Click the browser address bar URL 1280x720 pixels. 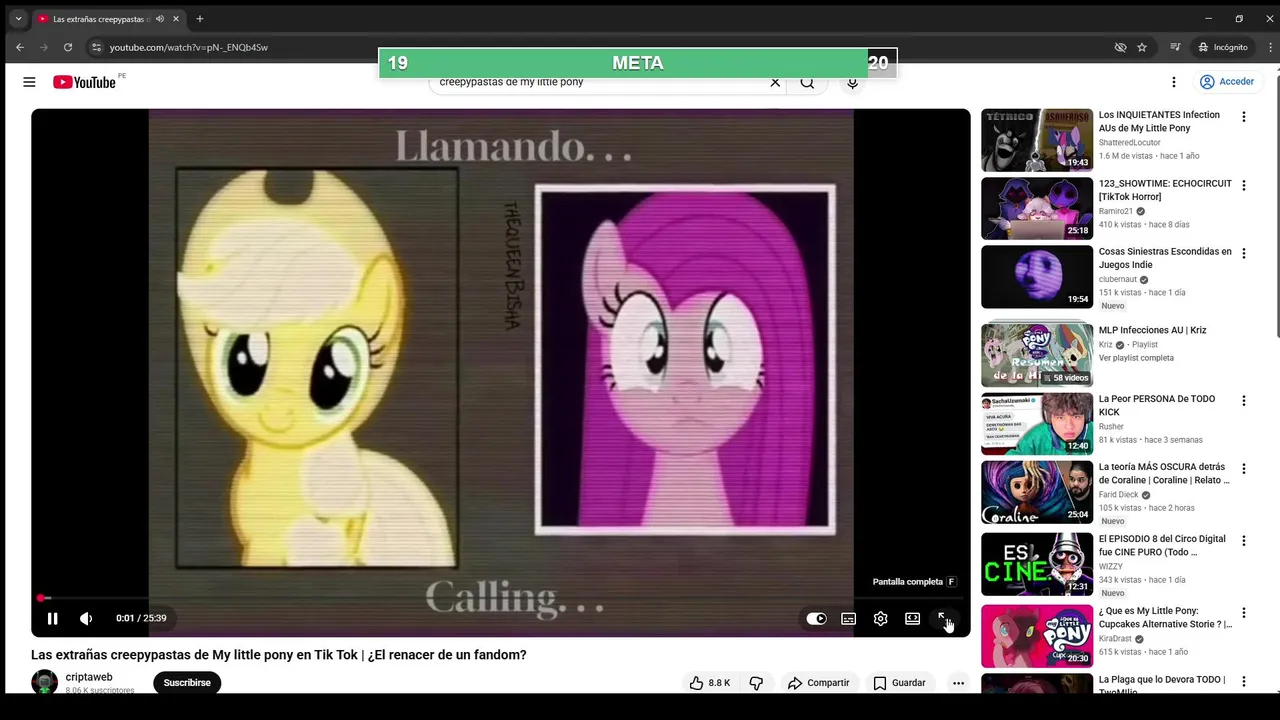(x=189, y=47)
